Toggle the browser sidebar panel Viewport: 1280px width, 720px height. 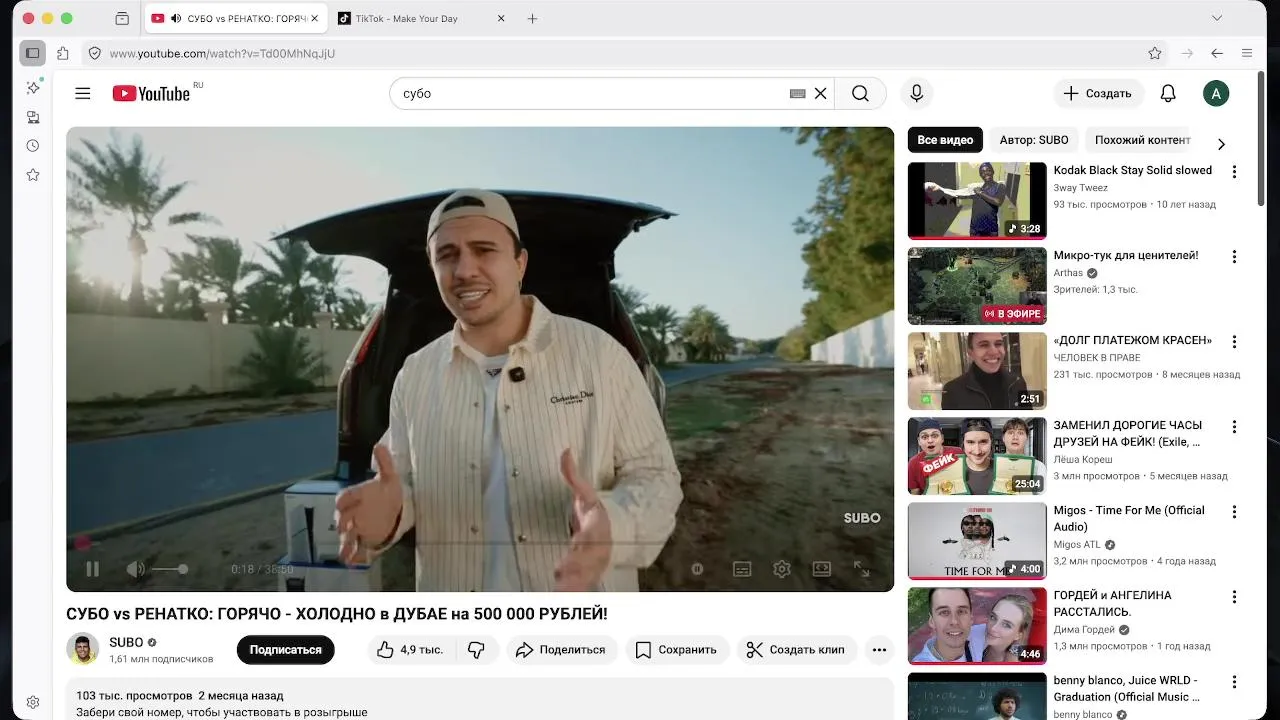coord(33,53)
